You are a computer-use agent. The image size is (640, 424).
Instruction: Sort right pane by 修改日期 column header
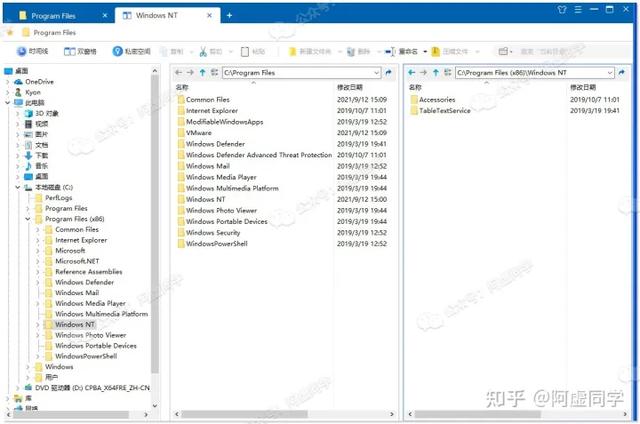tap(582, 87)
